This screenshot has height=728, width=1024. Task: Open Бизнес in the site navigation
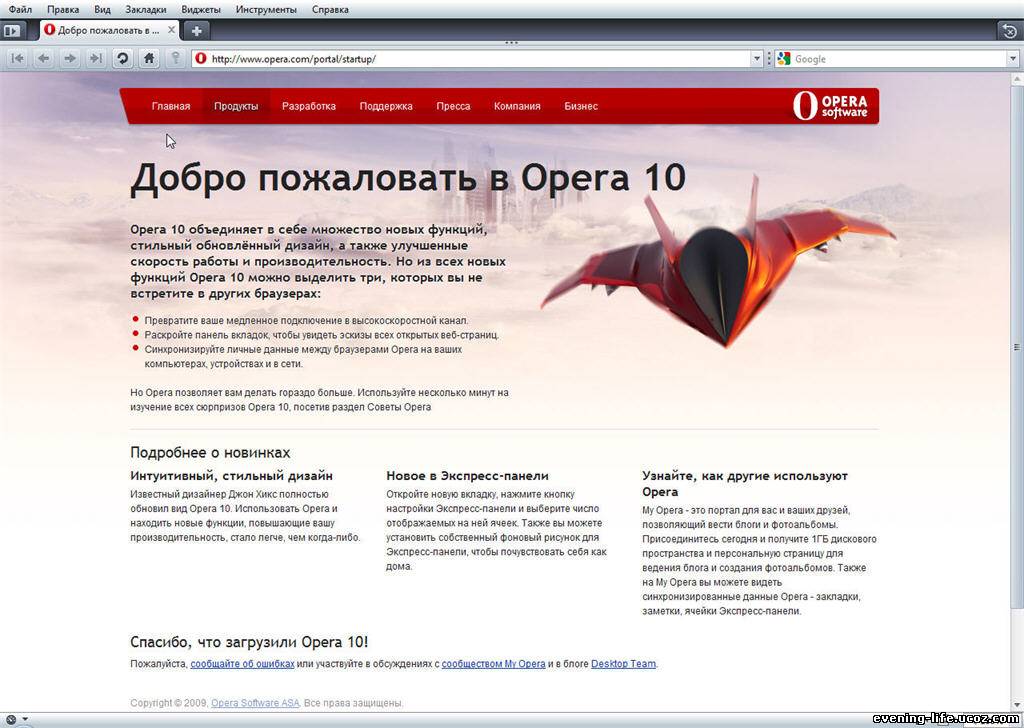(581, 106)
